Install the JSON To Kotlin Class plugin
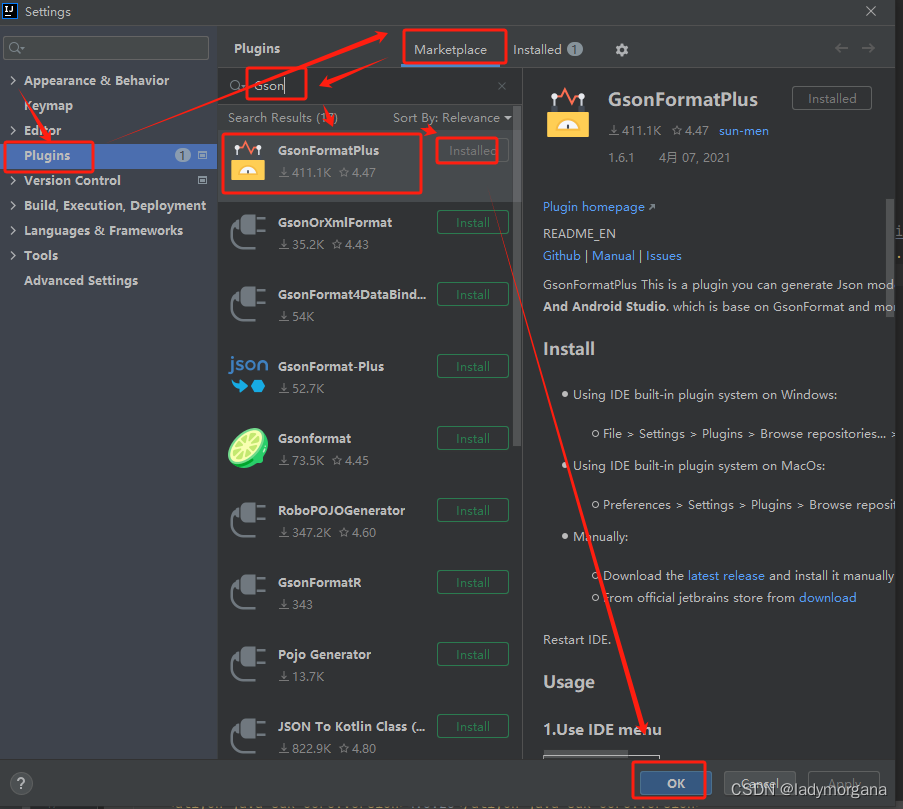 [473, 726]
